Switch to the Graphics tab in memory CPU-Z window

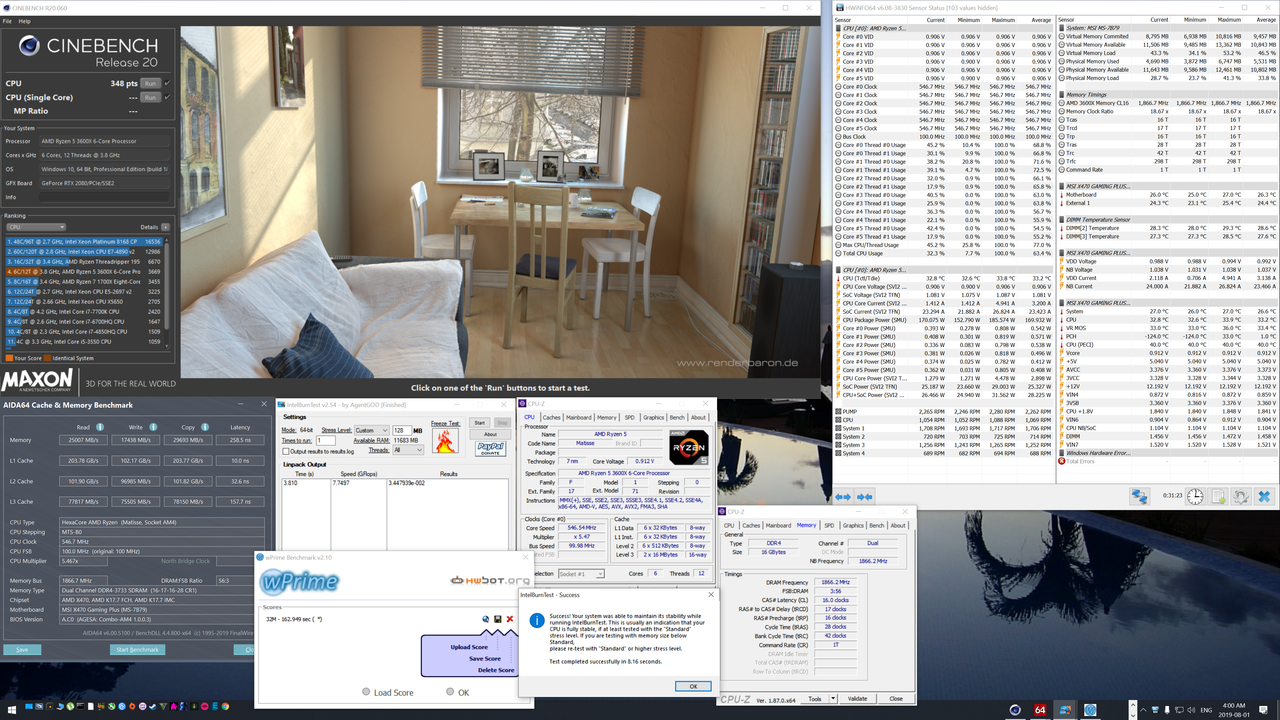(x=853, y=525)
